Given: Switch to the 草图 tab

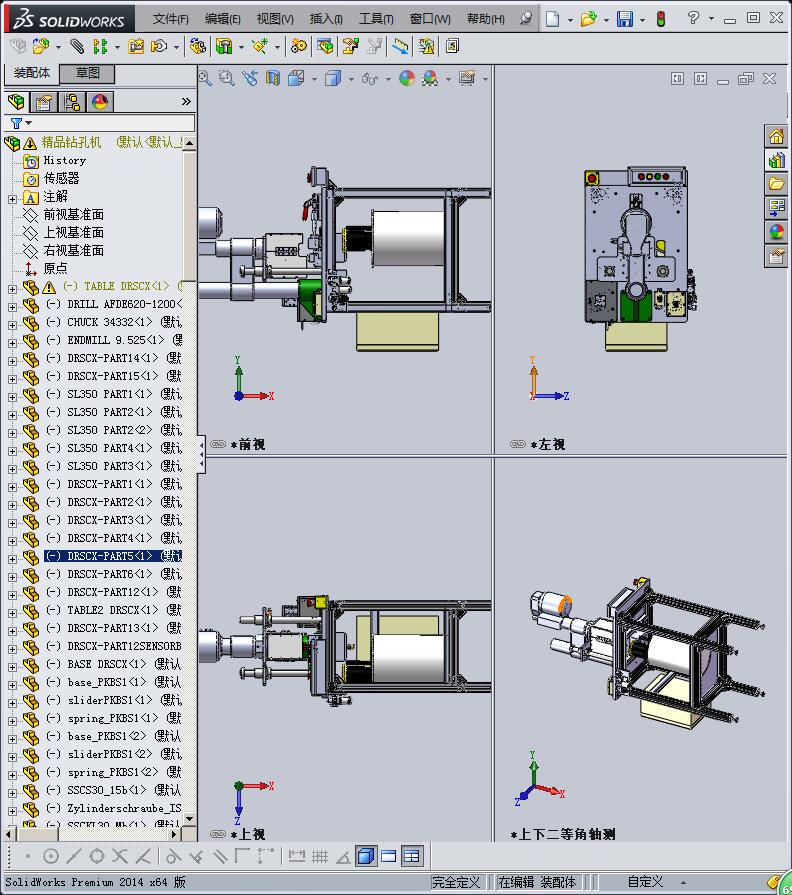Looking at the screenshot, I should click(x=88, y=73).
